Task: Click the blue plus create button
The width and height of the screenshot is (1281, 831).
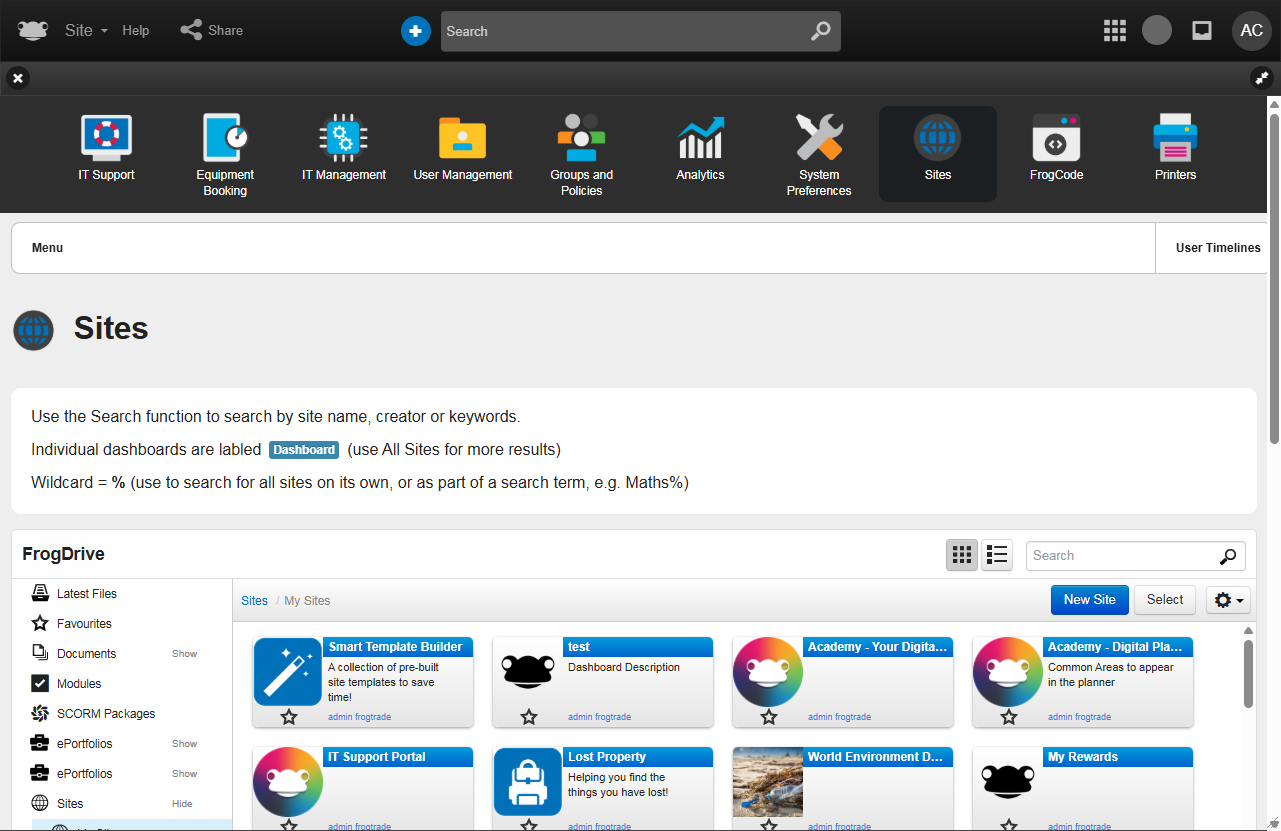Action: click(415, 31)
